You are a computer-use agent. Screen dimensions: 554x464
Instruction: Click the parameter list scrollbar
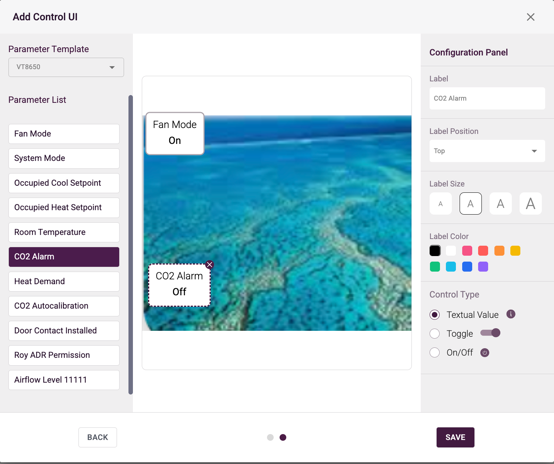pos(131,244)
